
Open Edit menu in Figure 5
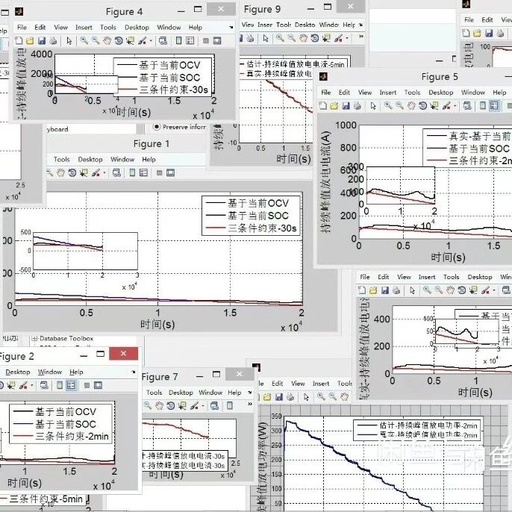tap(344, 92)
